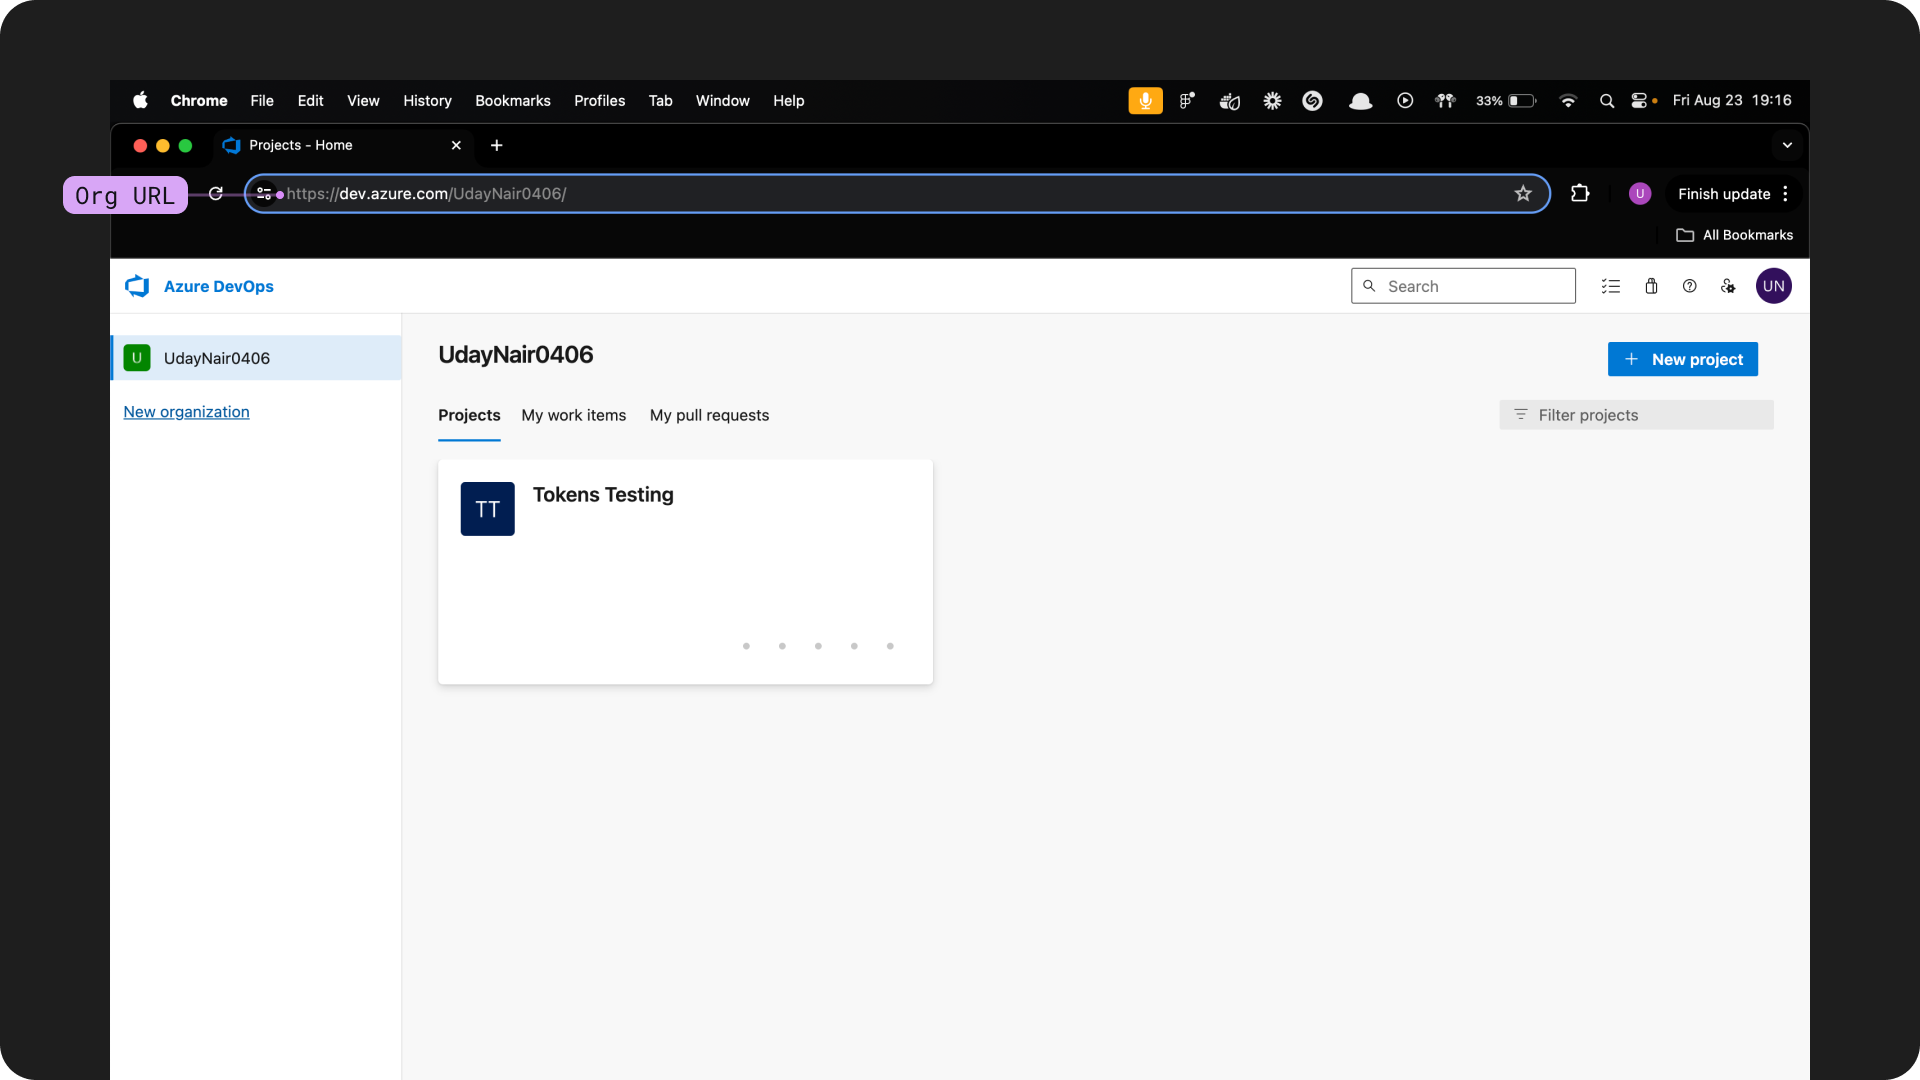1920x1080 pixels.
Task: Open the Tab menu
Action: (x=660, y=100)
